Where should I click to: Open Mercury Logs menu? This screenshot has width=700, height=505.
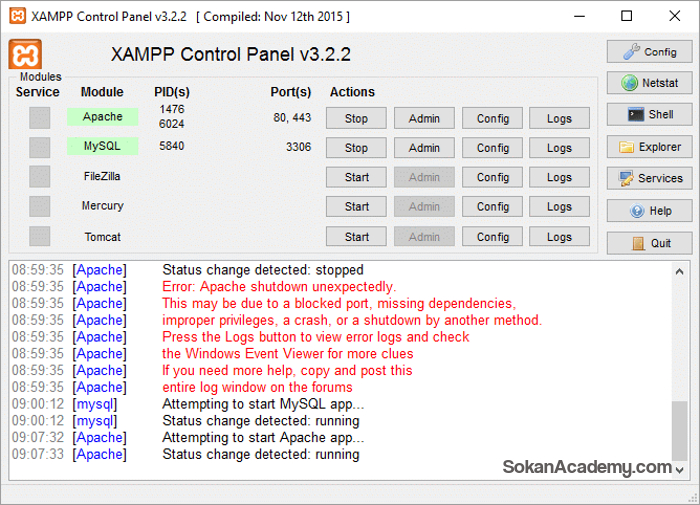[x=559, y=207]
